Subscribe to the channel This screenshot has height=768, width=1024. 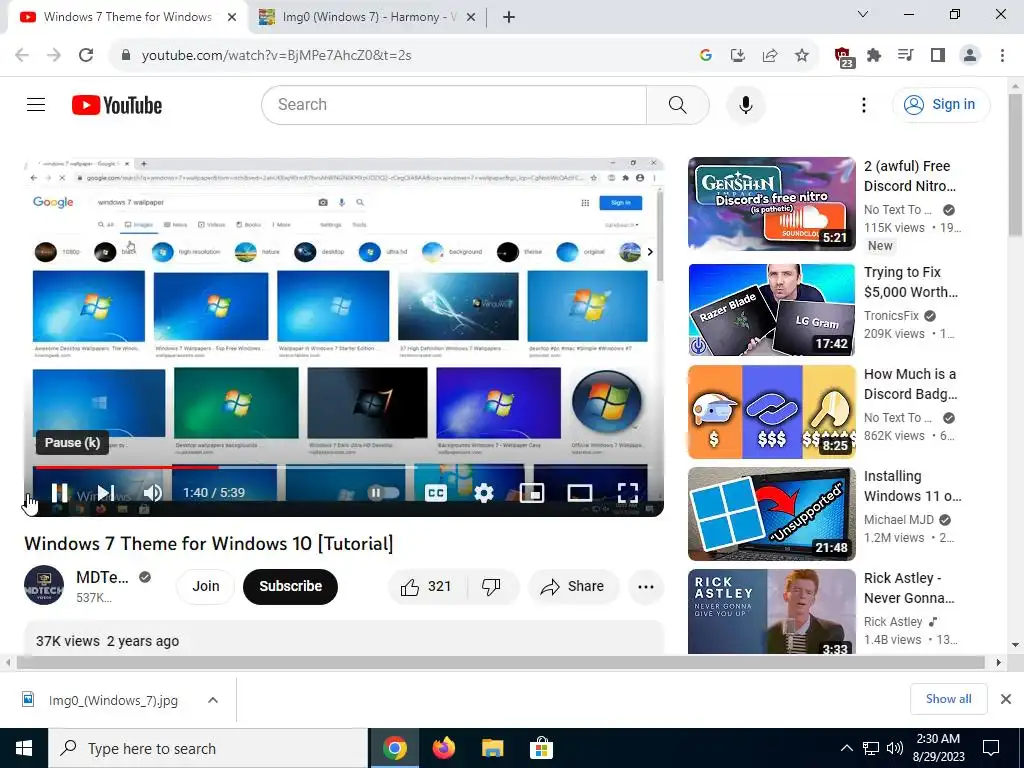pyautogui.click(x=291, y=586)
